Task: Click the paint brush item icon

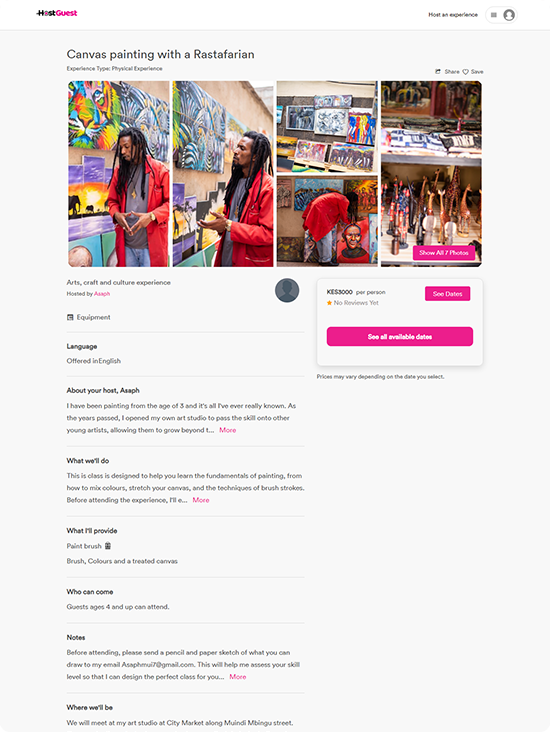Action: pyautogui.click(x=108, y=546)
